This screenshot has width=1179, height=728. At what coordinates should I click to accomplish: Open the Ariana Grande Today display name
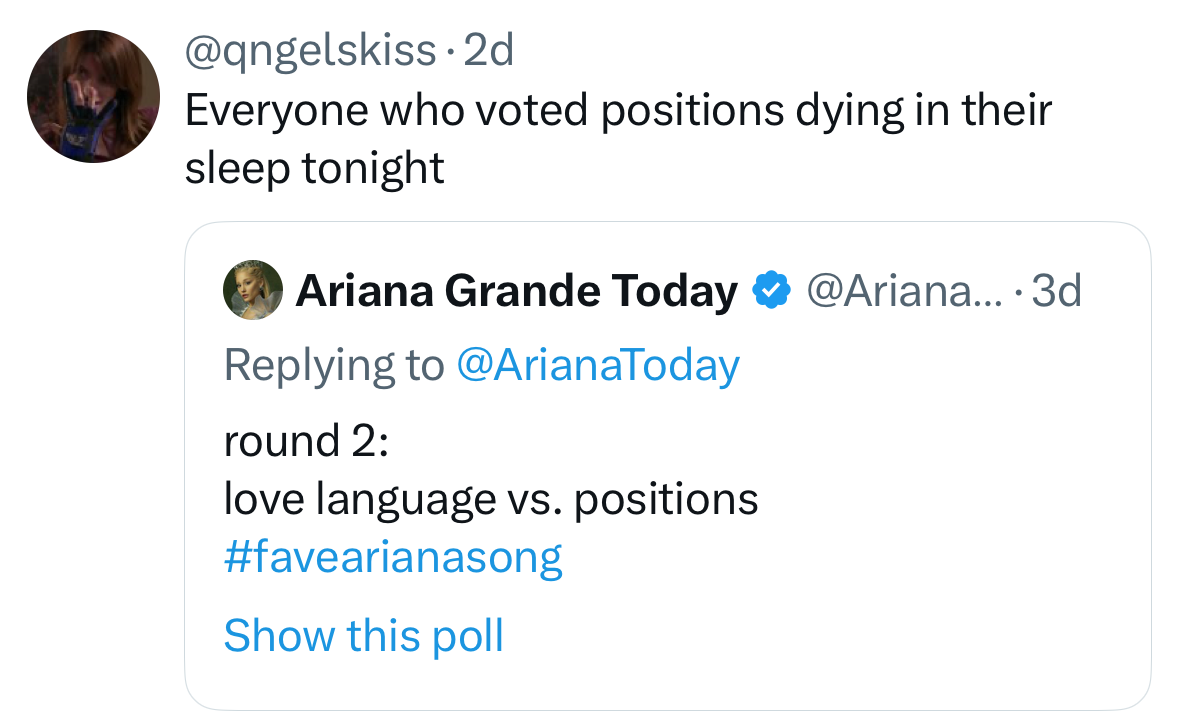pos(516,291)
